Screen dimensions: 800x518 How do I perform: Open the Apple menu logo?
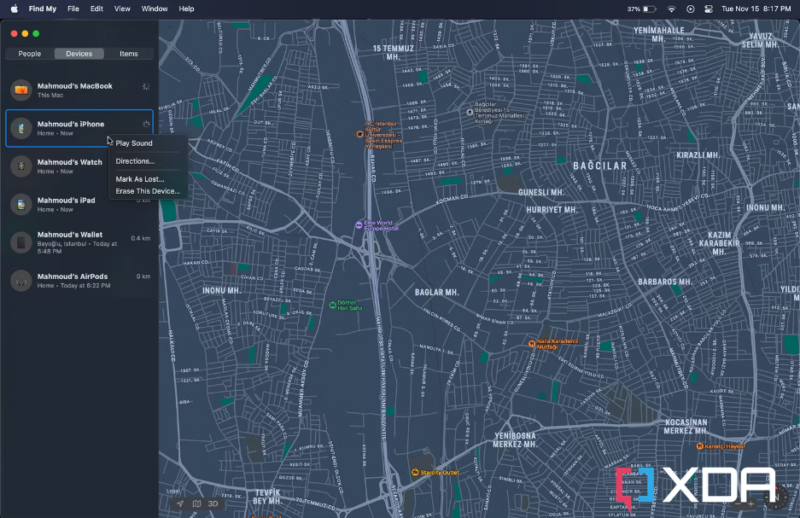click(14, 8)
